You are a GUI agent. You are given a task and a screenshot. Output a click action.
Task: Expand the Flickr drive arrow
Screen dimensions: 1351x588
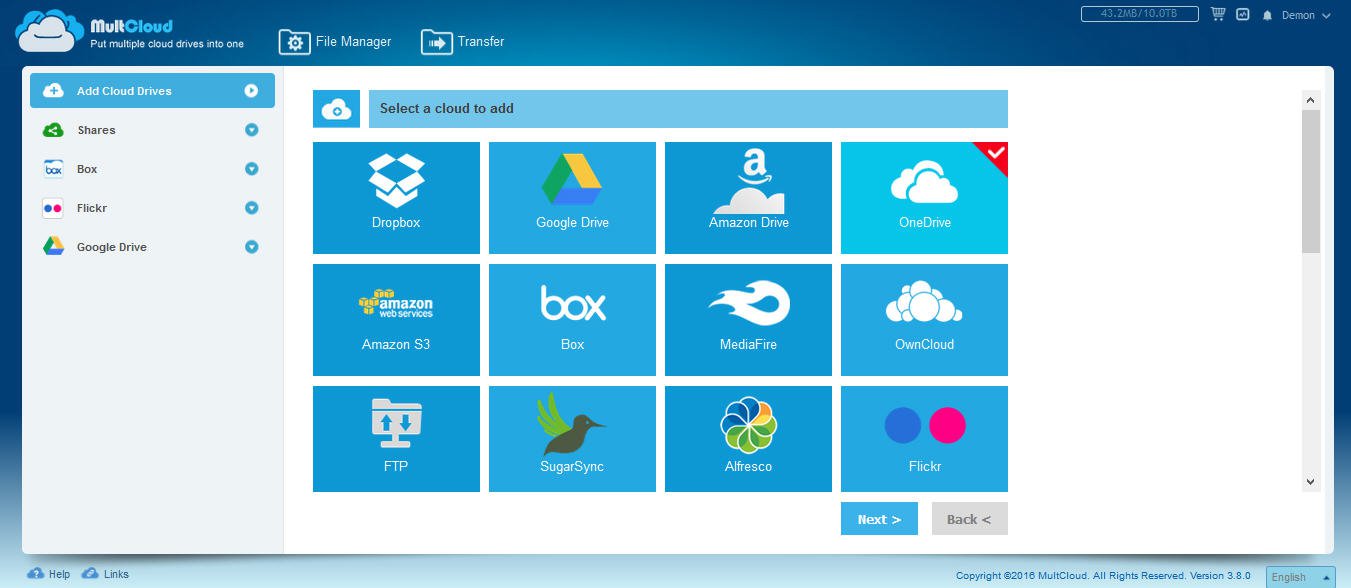(x=251, y=208)
